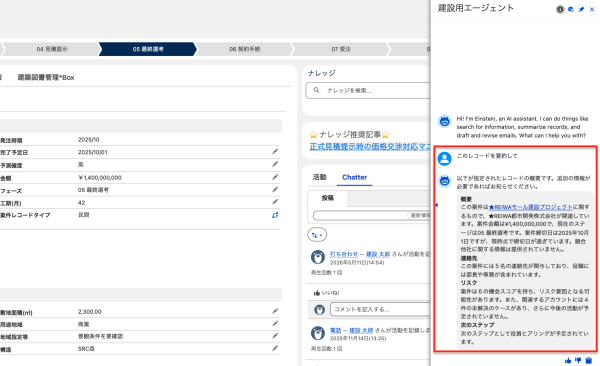The width and height of the screenshot is (600, 366).
Task: Open the avatar on the 打ち合わせ post
Action: [x=318, y=257]
